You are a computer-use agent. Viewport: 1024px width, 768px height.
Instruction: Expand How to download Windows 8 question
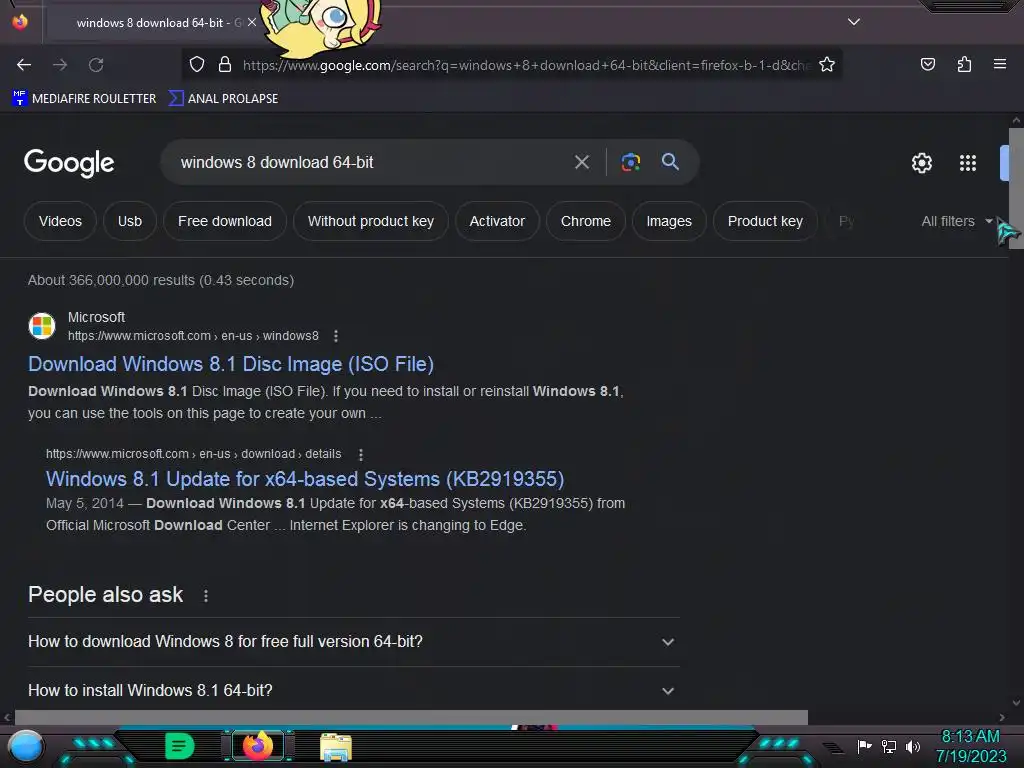pos(353,641)
